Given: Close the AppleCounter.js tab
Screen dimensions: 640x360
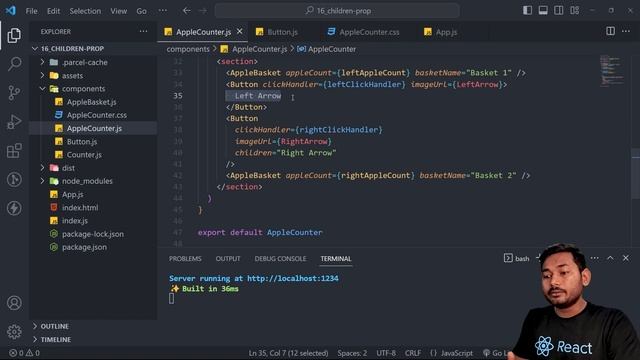Looking at the screenshot, I should [x=240, y=31].
